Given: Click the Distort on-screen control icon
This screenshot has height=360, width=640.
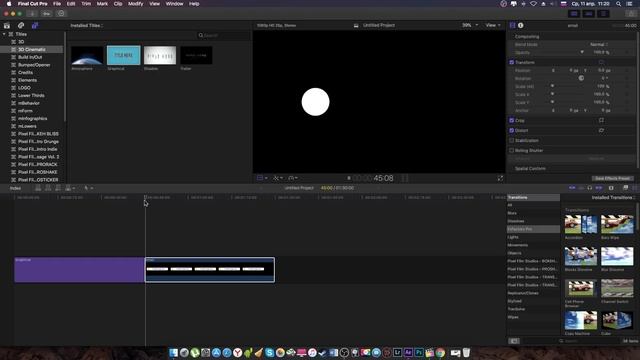Looking at the screenshot, I should tap(601, 131).
